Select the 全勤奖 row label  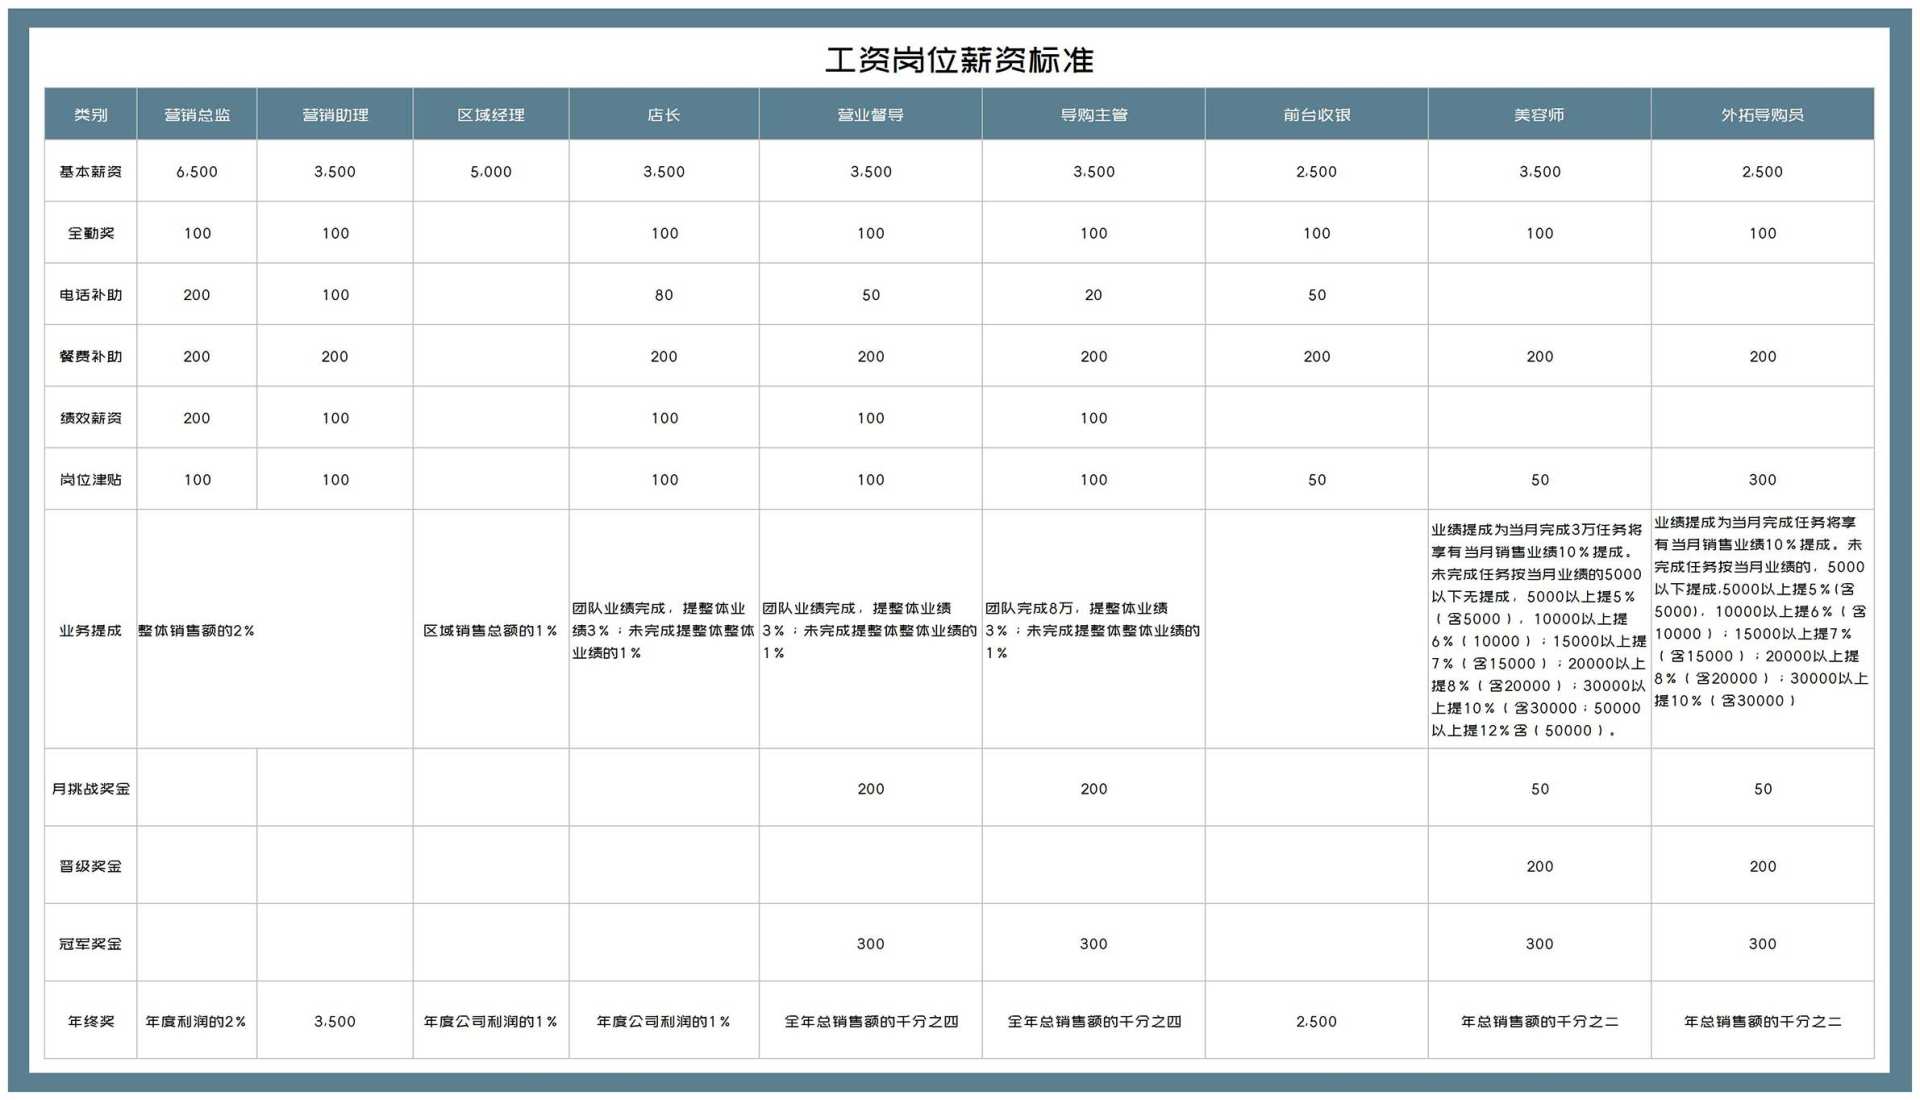coord(90,233)
